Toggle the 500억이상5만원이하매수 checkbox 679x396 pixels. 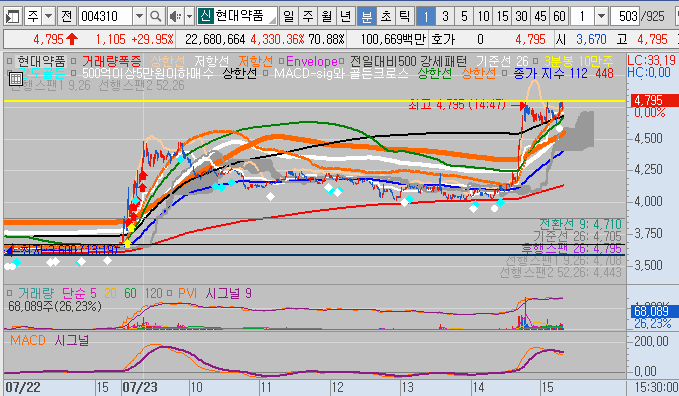tap(74, 73)
